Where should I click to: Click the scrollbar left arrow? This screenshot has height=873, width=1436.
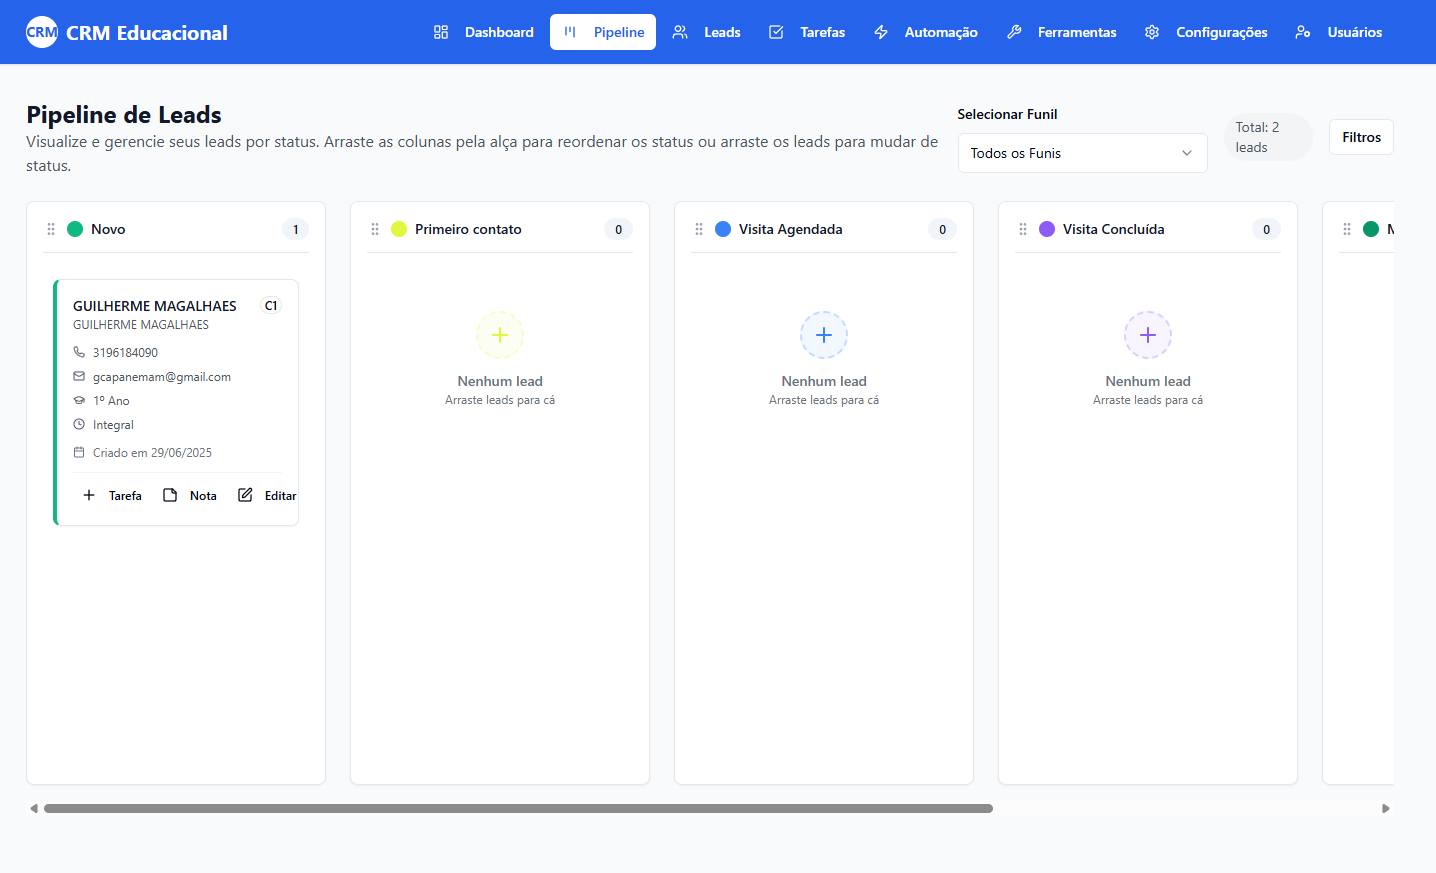coord(34,808)
